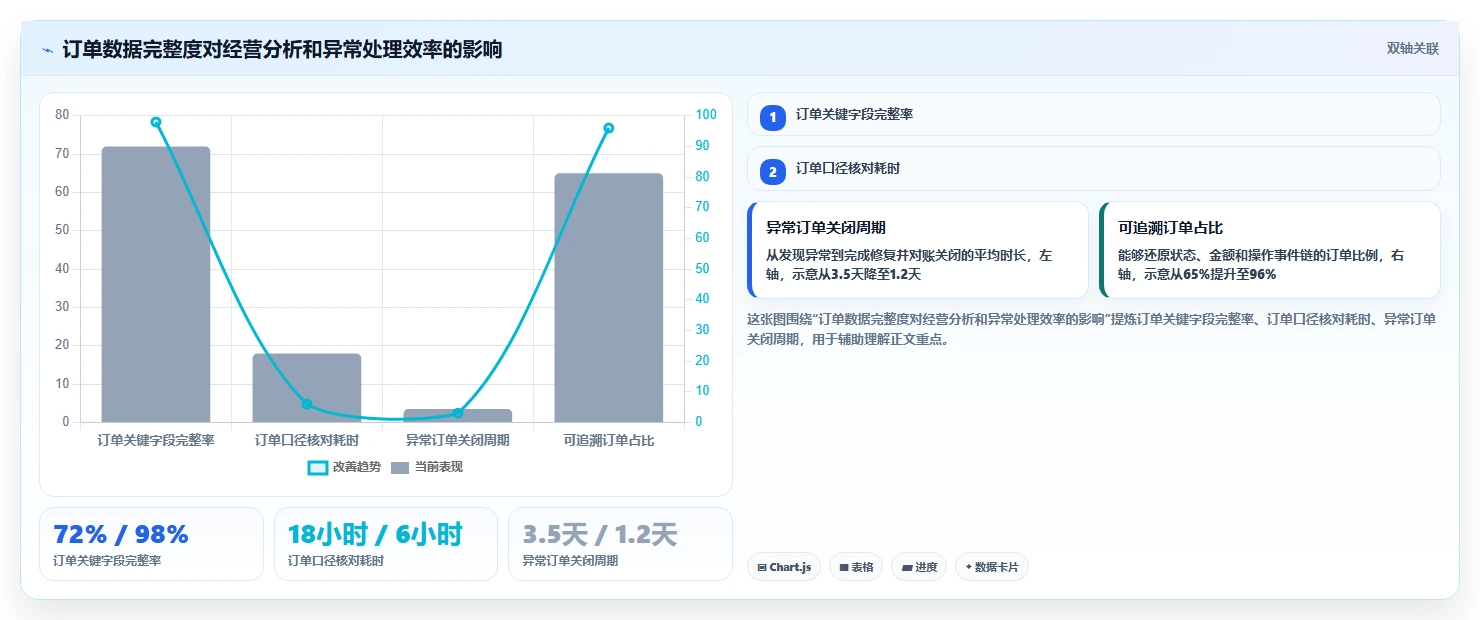Click the 表格 chip icon

click(844, 568)
